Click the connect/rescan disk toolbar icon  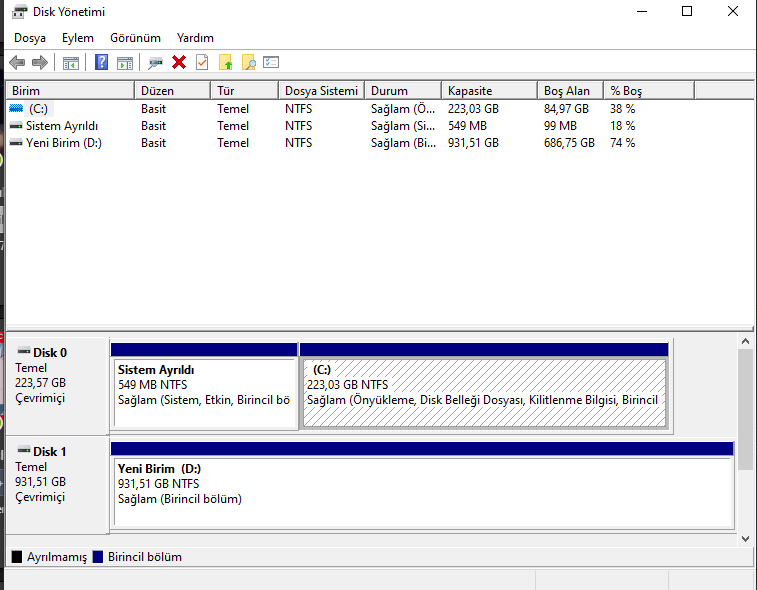coord(155,63)
